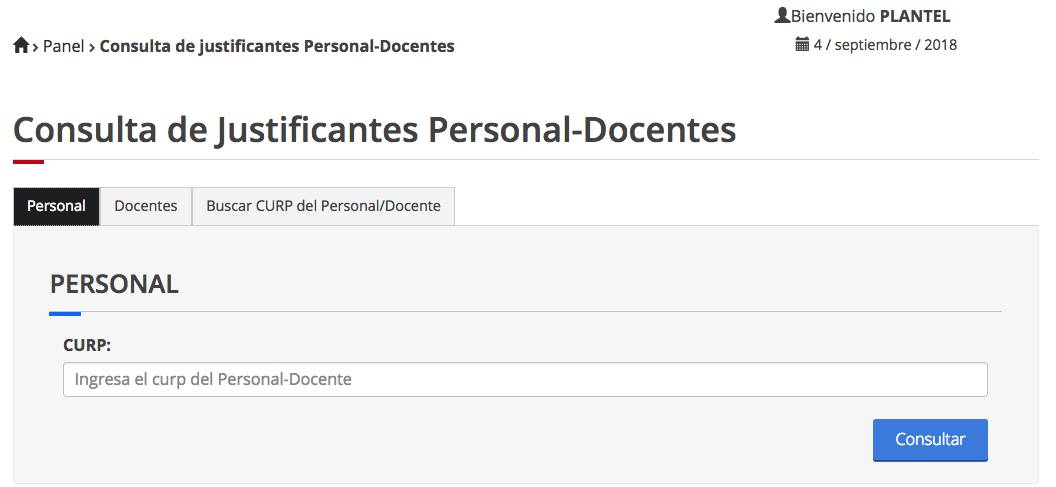Click the PERSONAL section heading

114,284
